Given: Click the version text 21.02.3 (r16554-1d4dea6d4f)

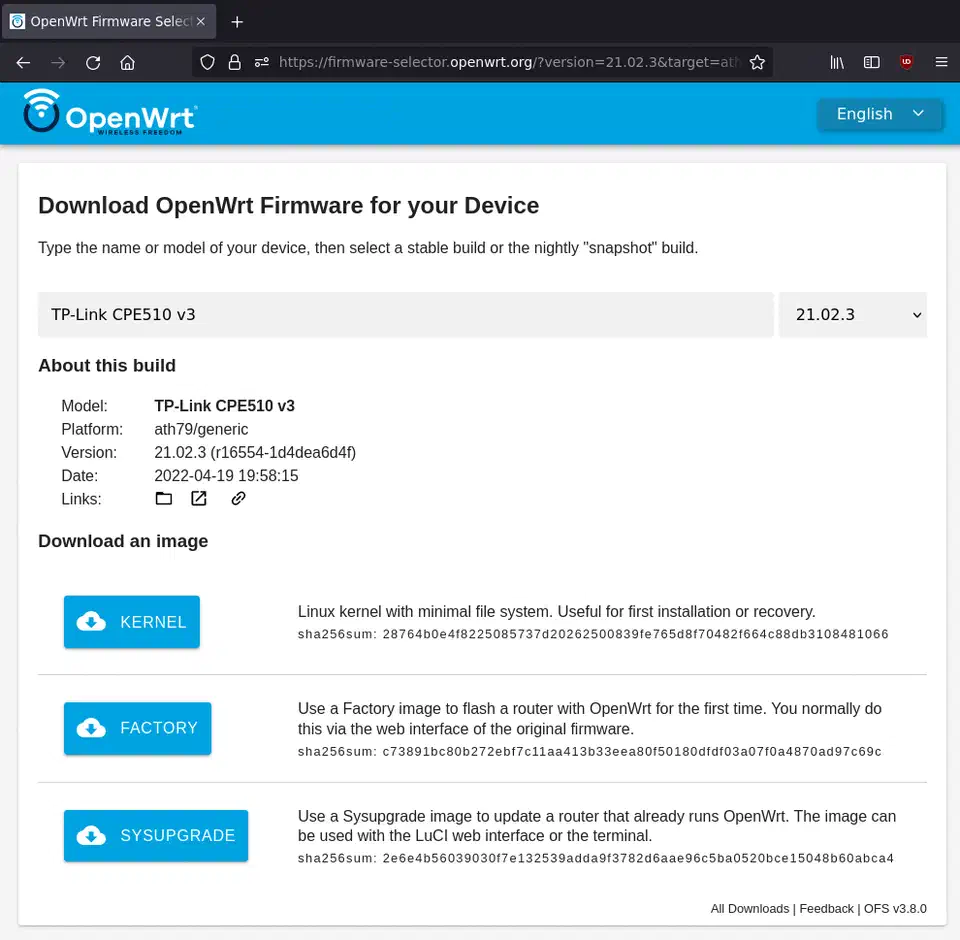Looking at the screenshot, I should click(255, 453).
